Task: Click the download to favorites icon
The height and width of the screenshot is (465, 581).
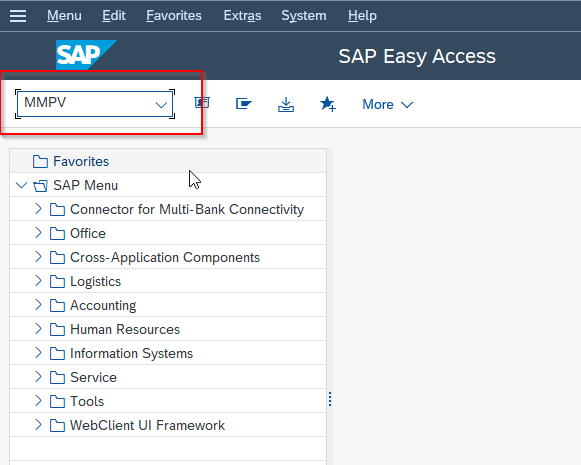Action: click(x=286, y=104)
